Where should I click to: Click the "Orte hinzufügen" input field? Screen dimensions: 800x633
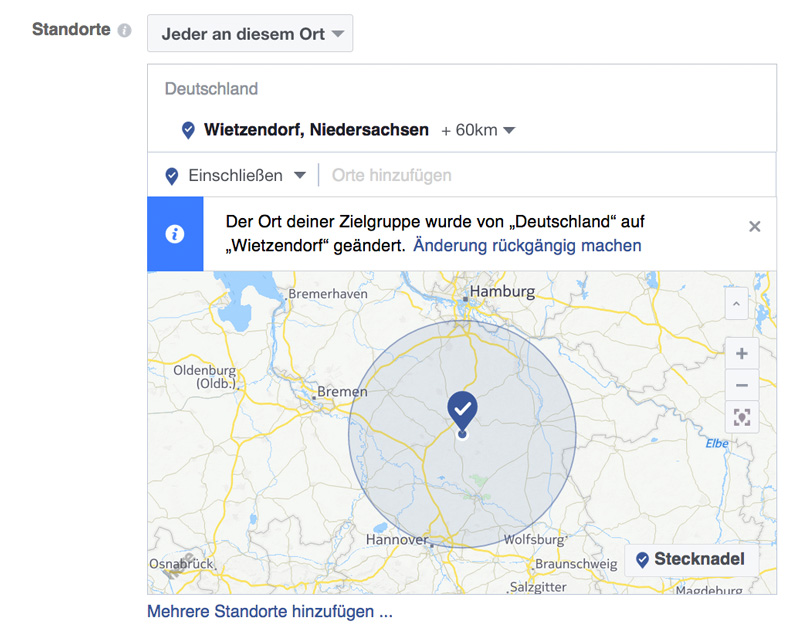point(540,176)
